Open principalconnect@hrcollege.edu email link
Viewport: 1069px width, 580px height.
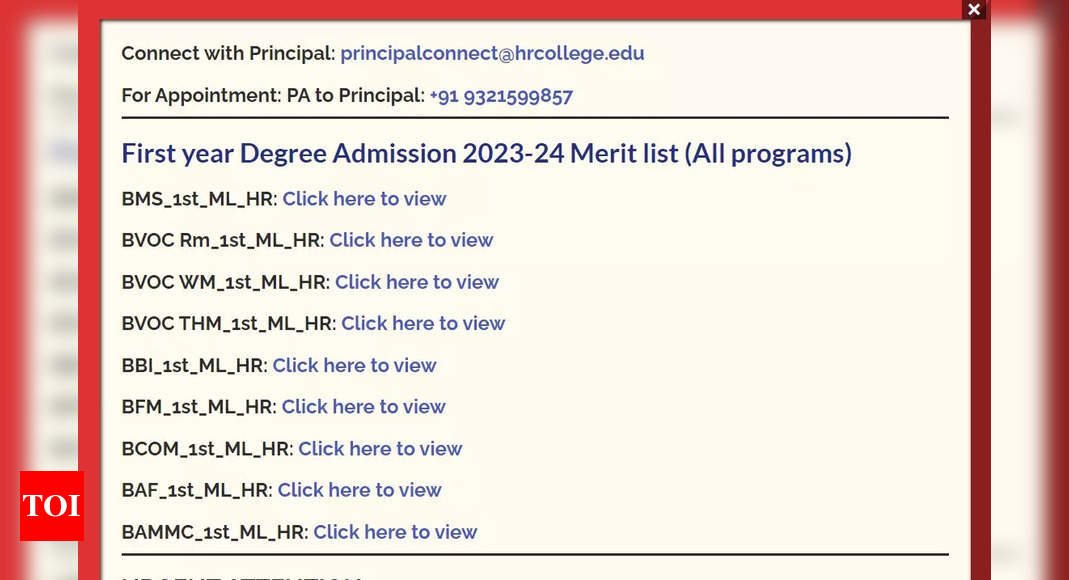pos(492,53)
